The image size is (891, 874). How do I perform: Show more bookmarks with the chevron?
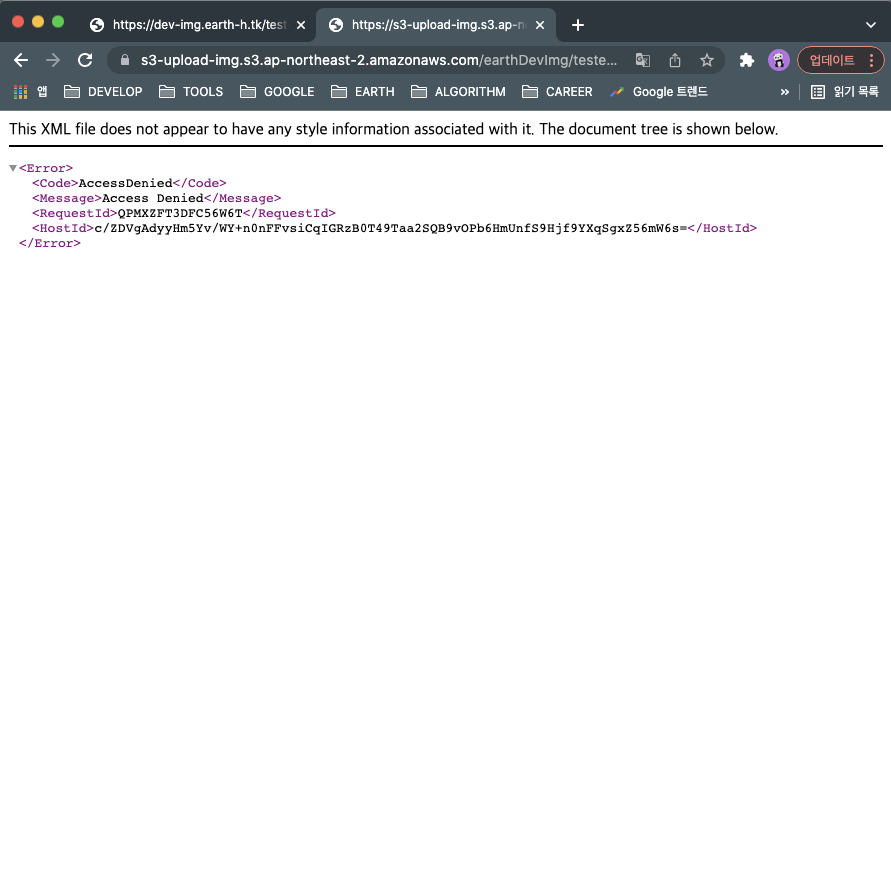[785, 92]
